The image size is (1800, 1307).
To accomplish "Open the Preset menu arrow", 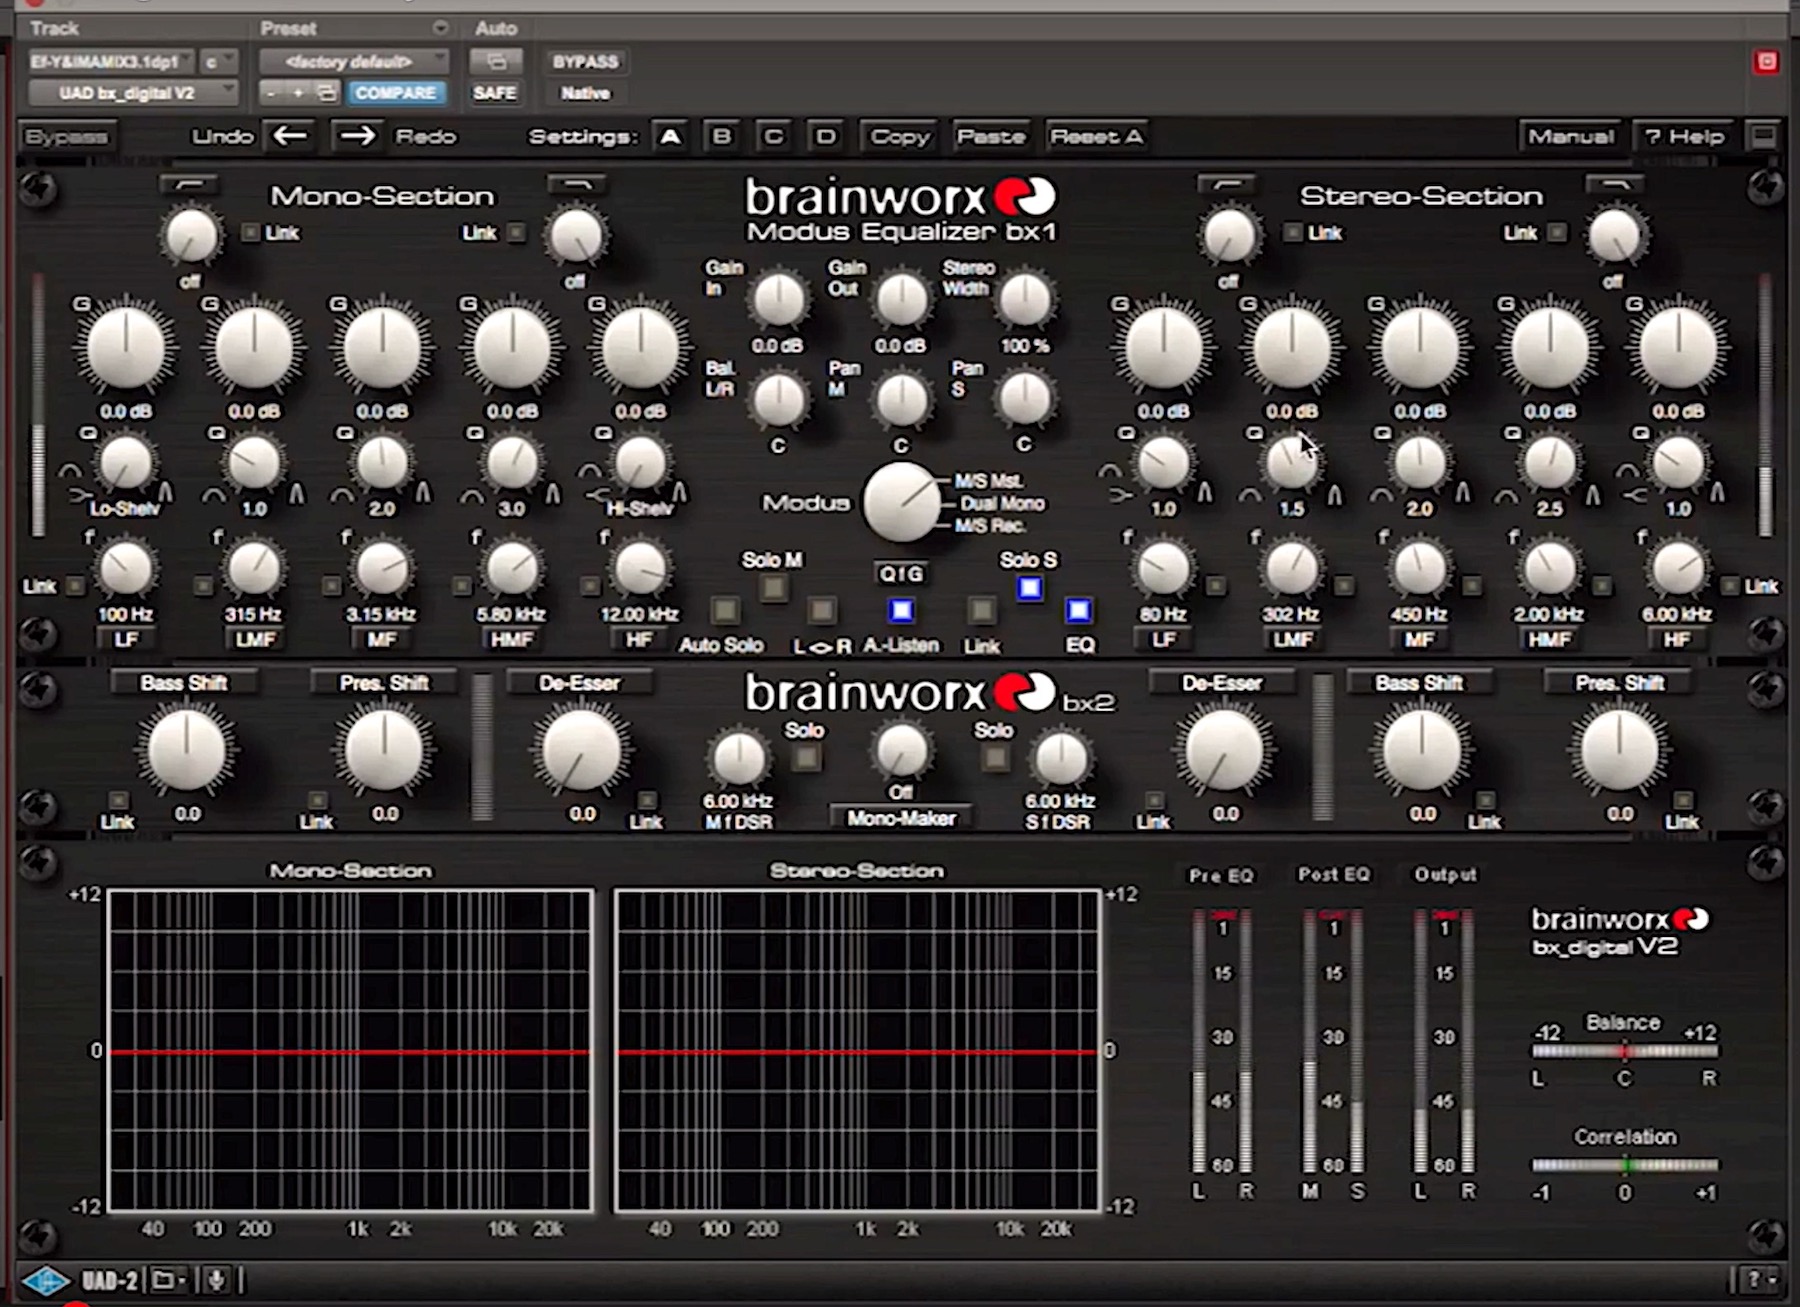I will coord(440,28).
